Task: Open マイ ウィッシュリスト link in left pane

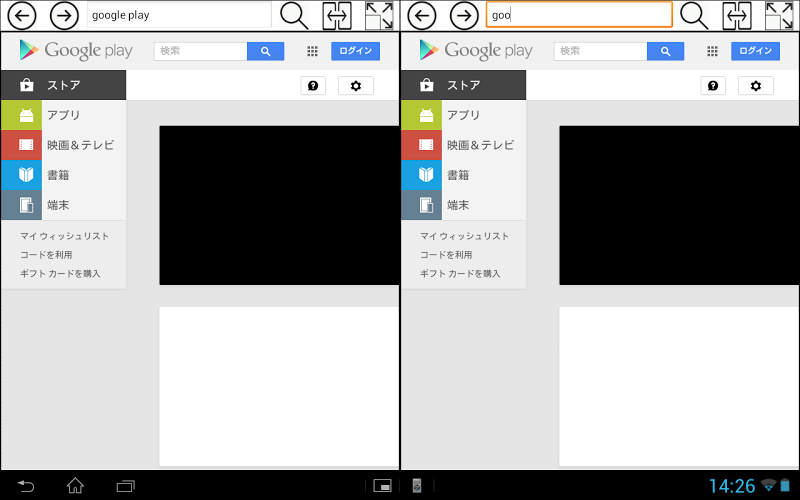Action: tap(64, 236)
